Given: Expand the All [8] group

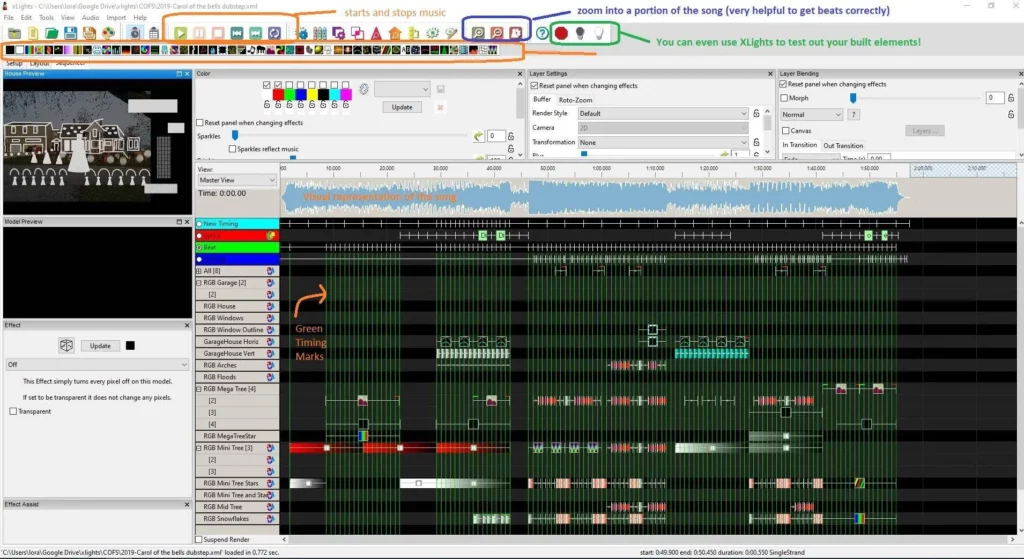Looking at the screenshot, I should (199, 271).
